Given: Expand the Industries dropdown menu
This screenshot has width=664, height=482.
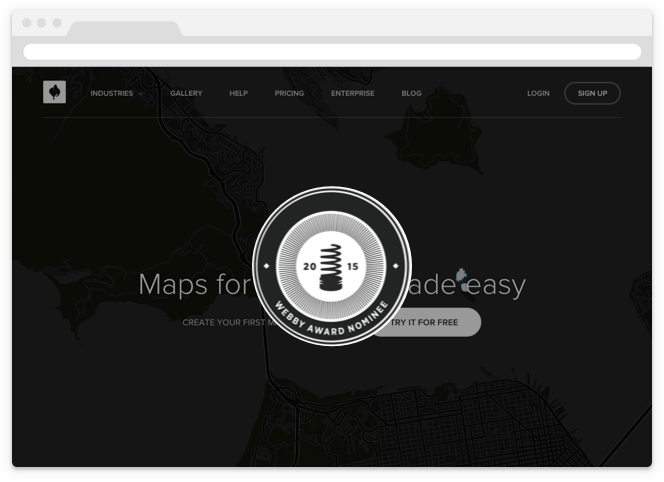Looking at the screenshot, I should coord(116,93).
